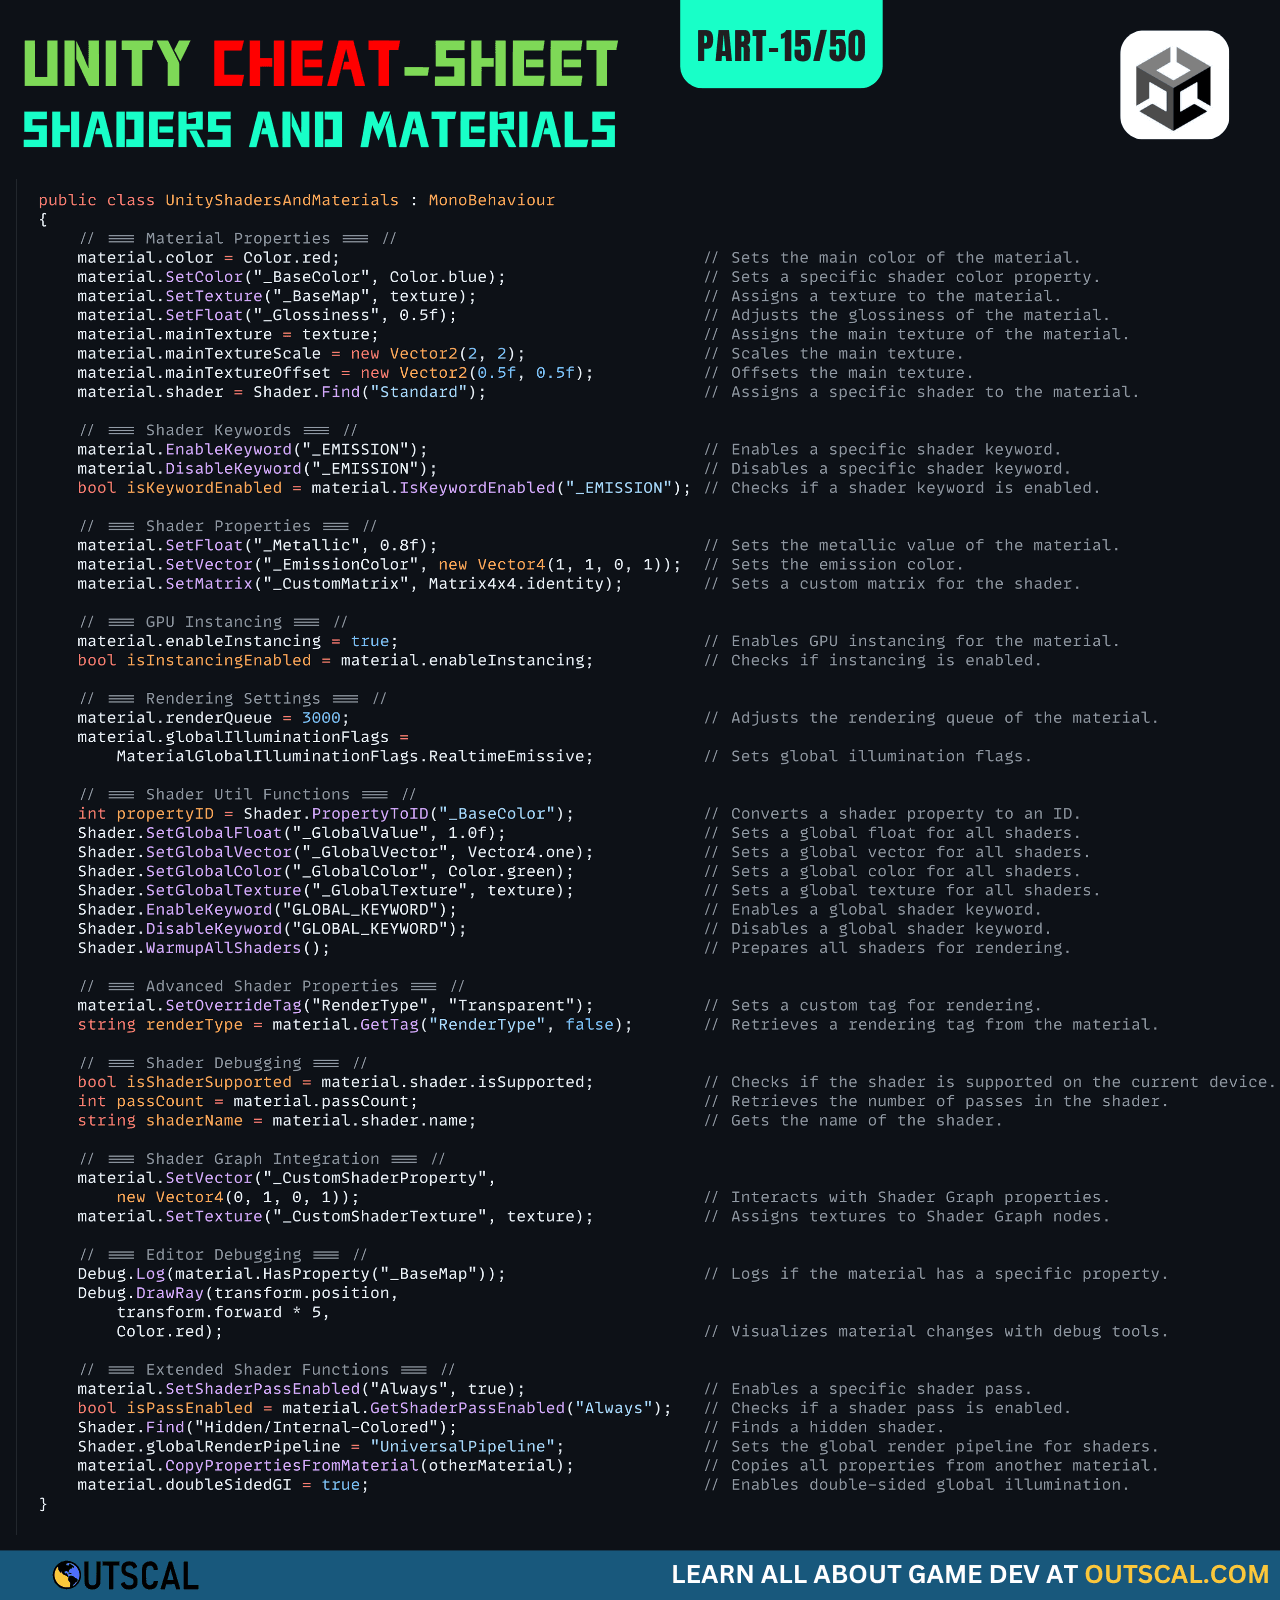Viewport: 1280px width, 1600px height.
Task: Click the Extended Shader Functions header
Action: click(x=267, y=1370)
